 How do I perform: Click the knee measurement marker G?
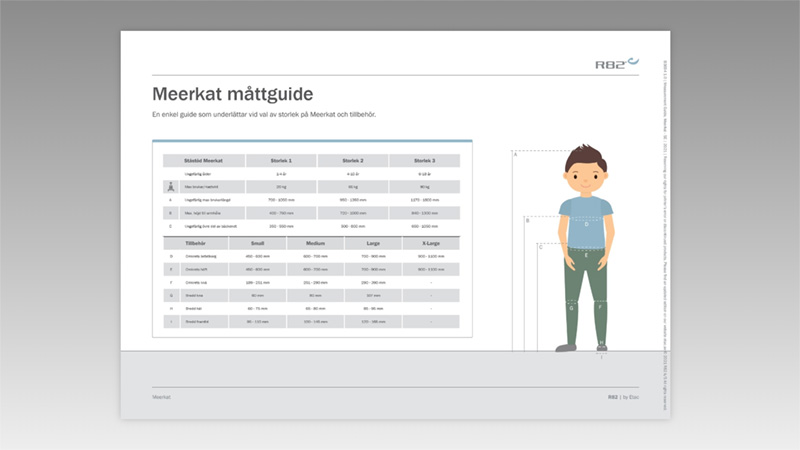click(571, 308)
